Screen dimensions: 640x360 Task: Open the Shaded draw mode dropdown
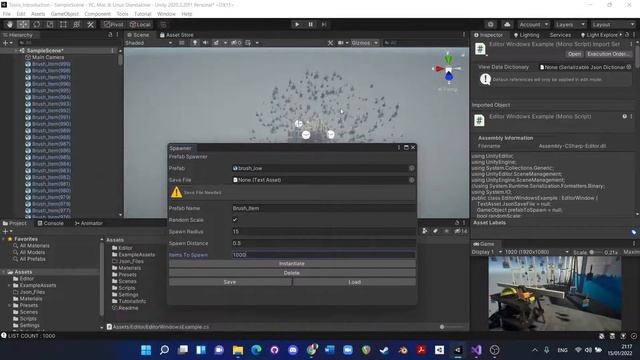tap(149, 42)
